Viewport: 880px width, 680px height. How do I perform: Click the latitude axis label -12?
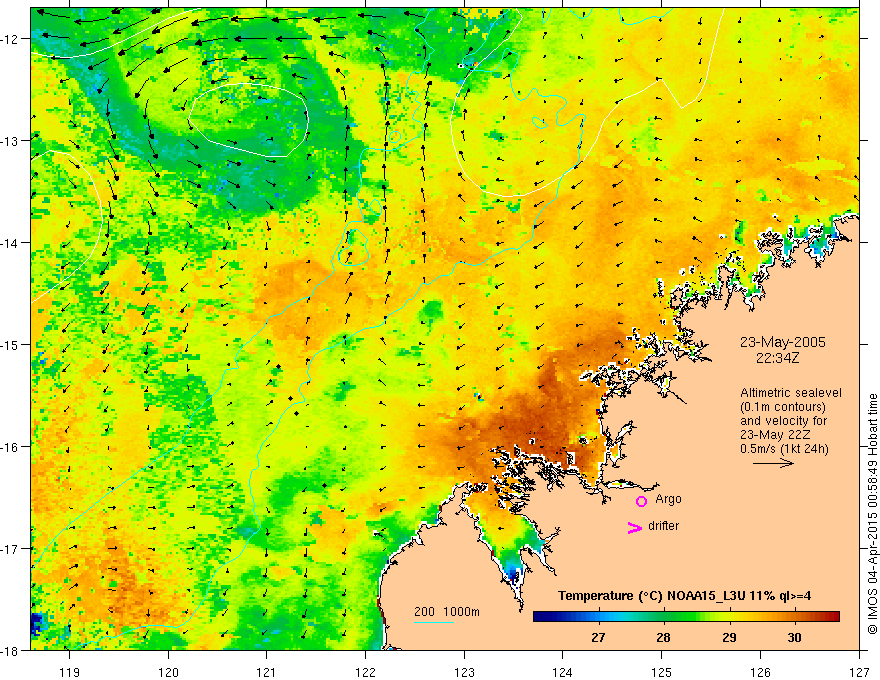pyautogui.click(x=12, y=39)
